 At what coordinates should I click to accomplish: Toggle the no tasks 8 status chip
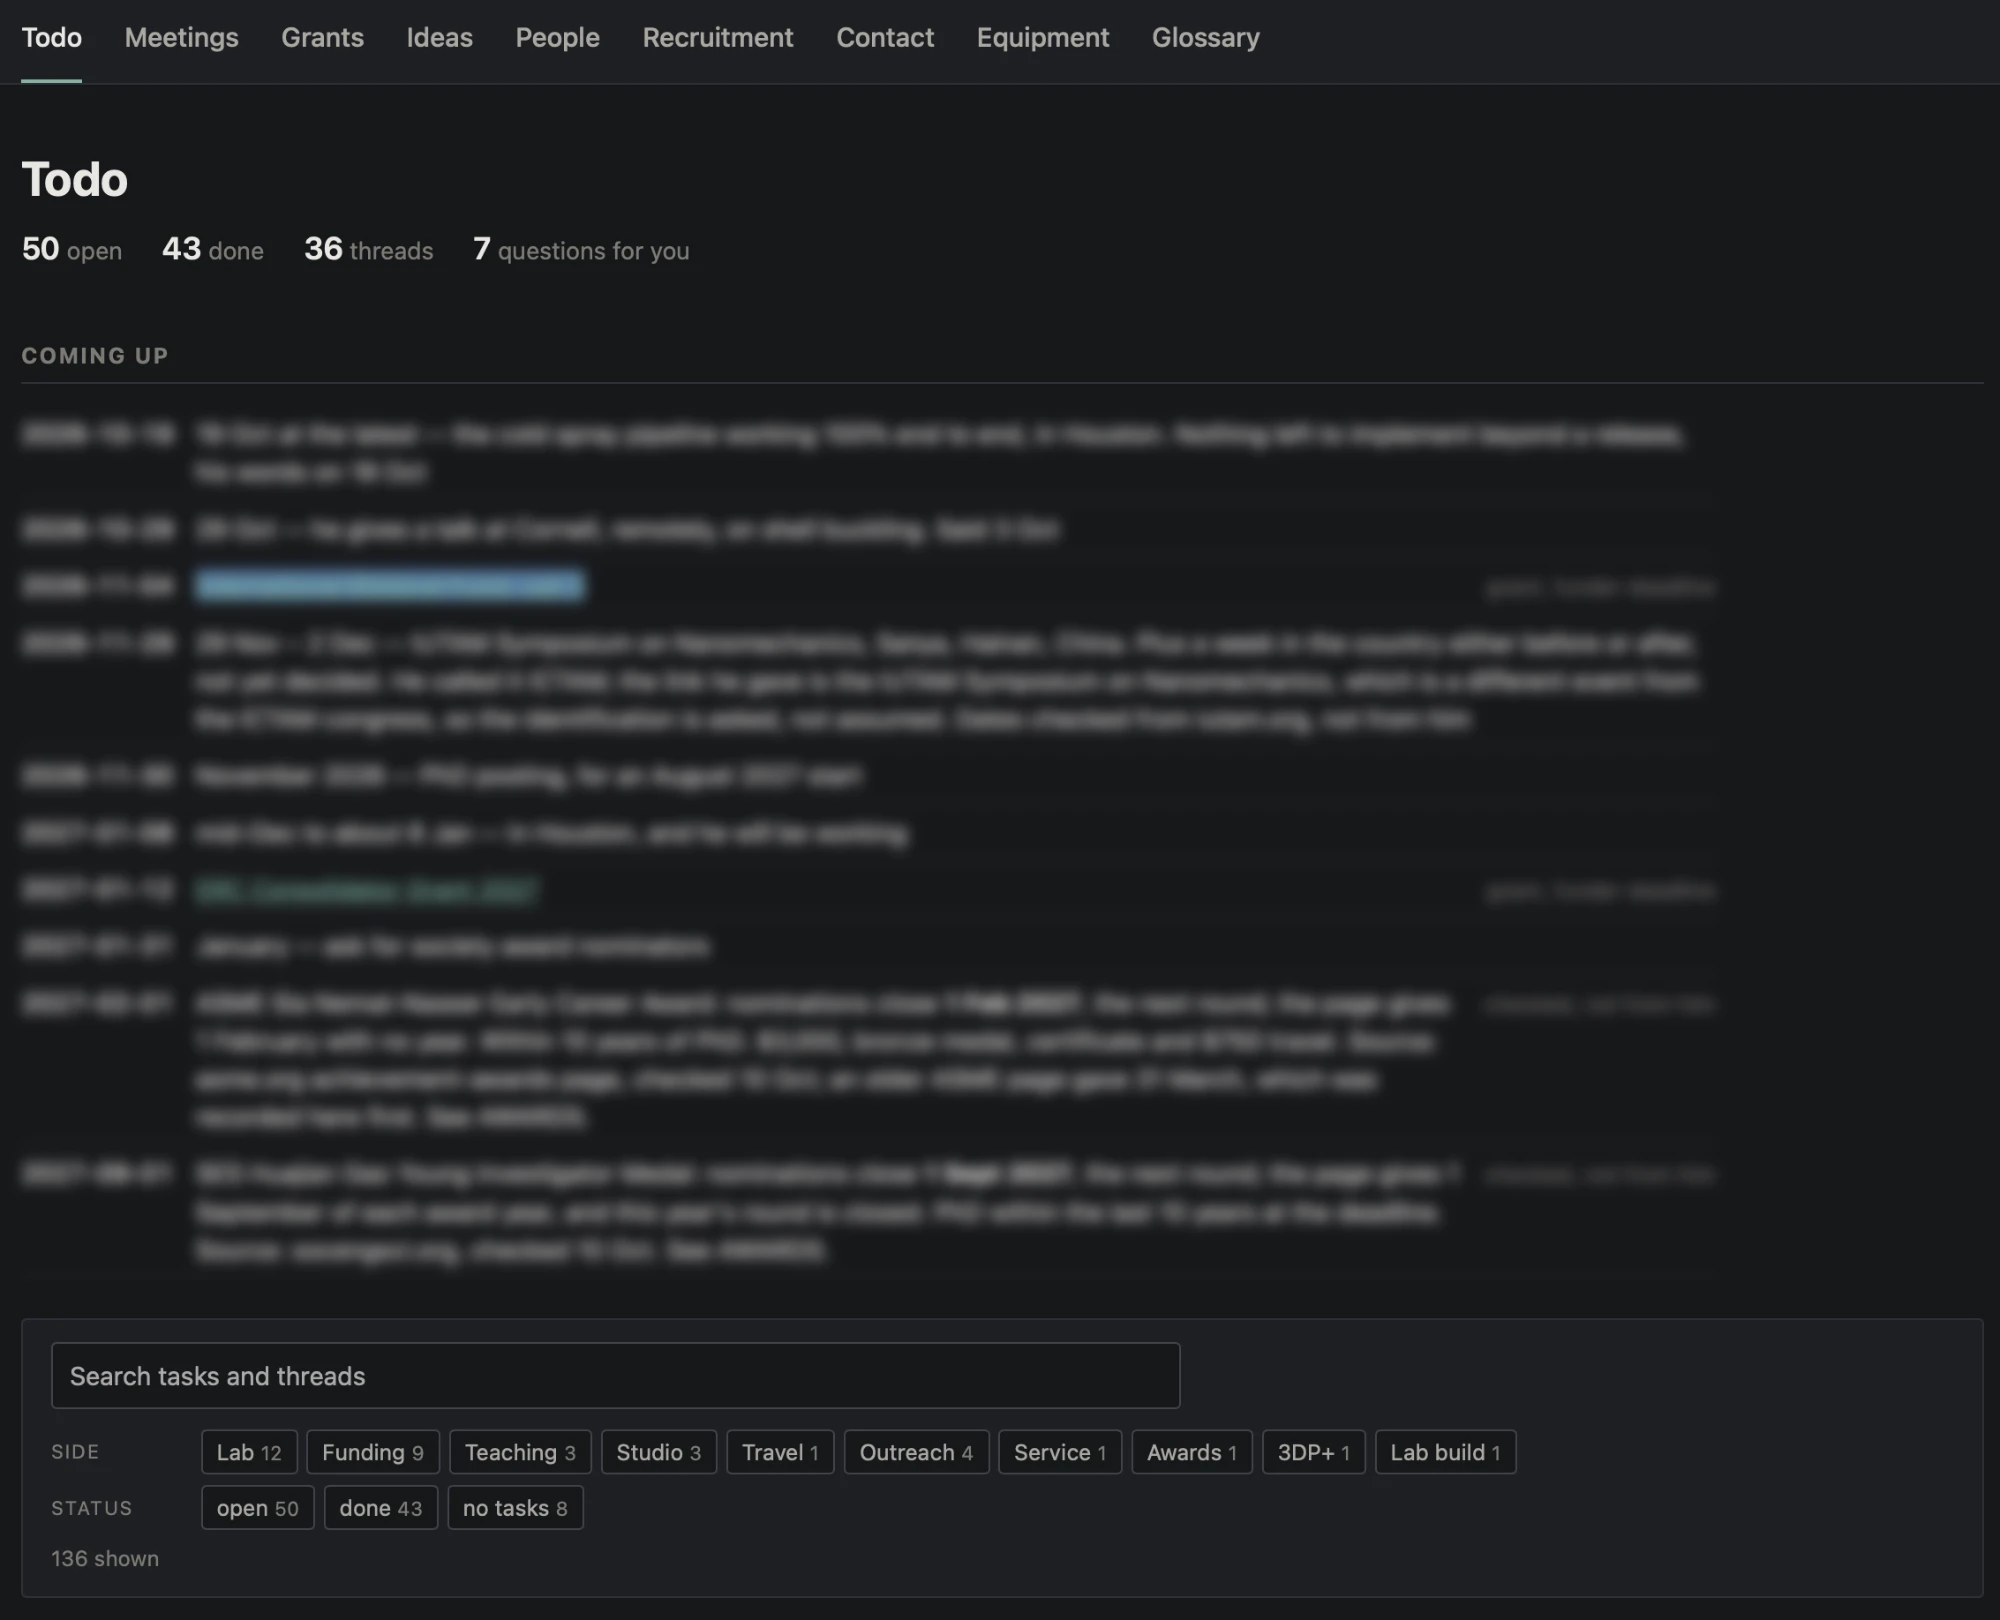[515, 1508]
